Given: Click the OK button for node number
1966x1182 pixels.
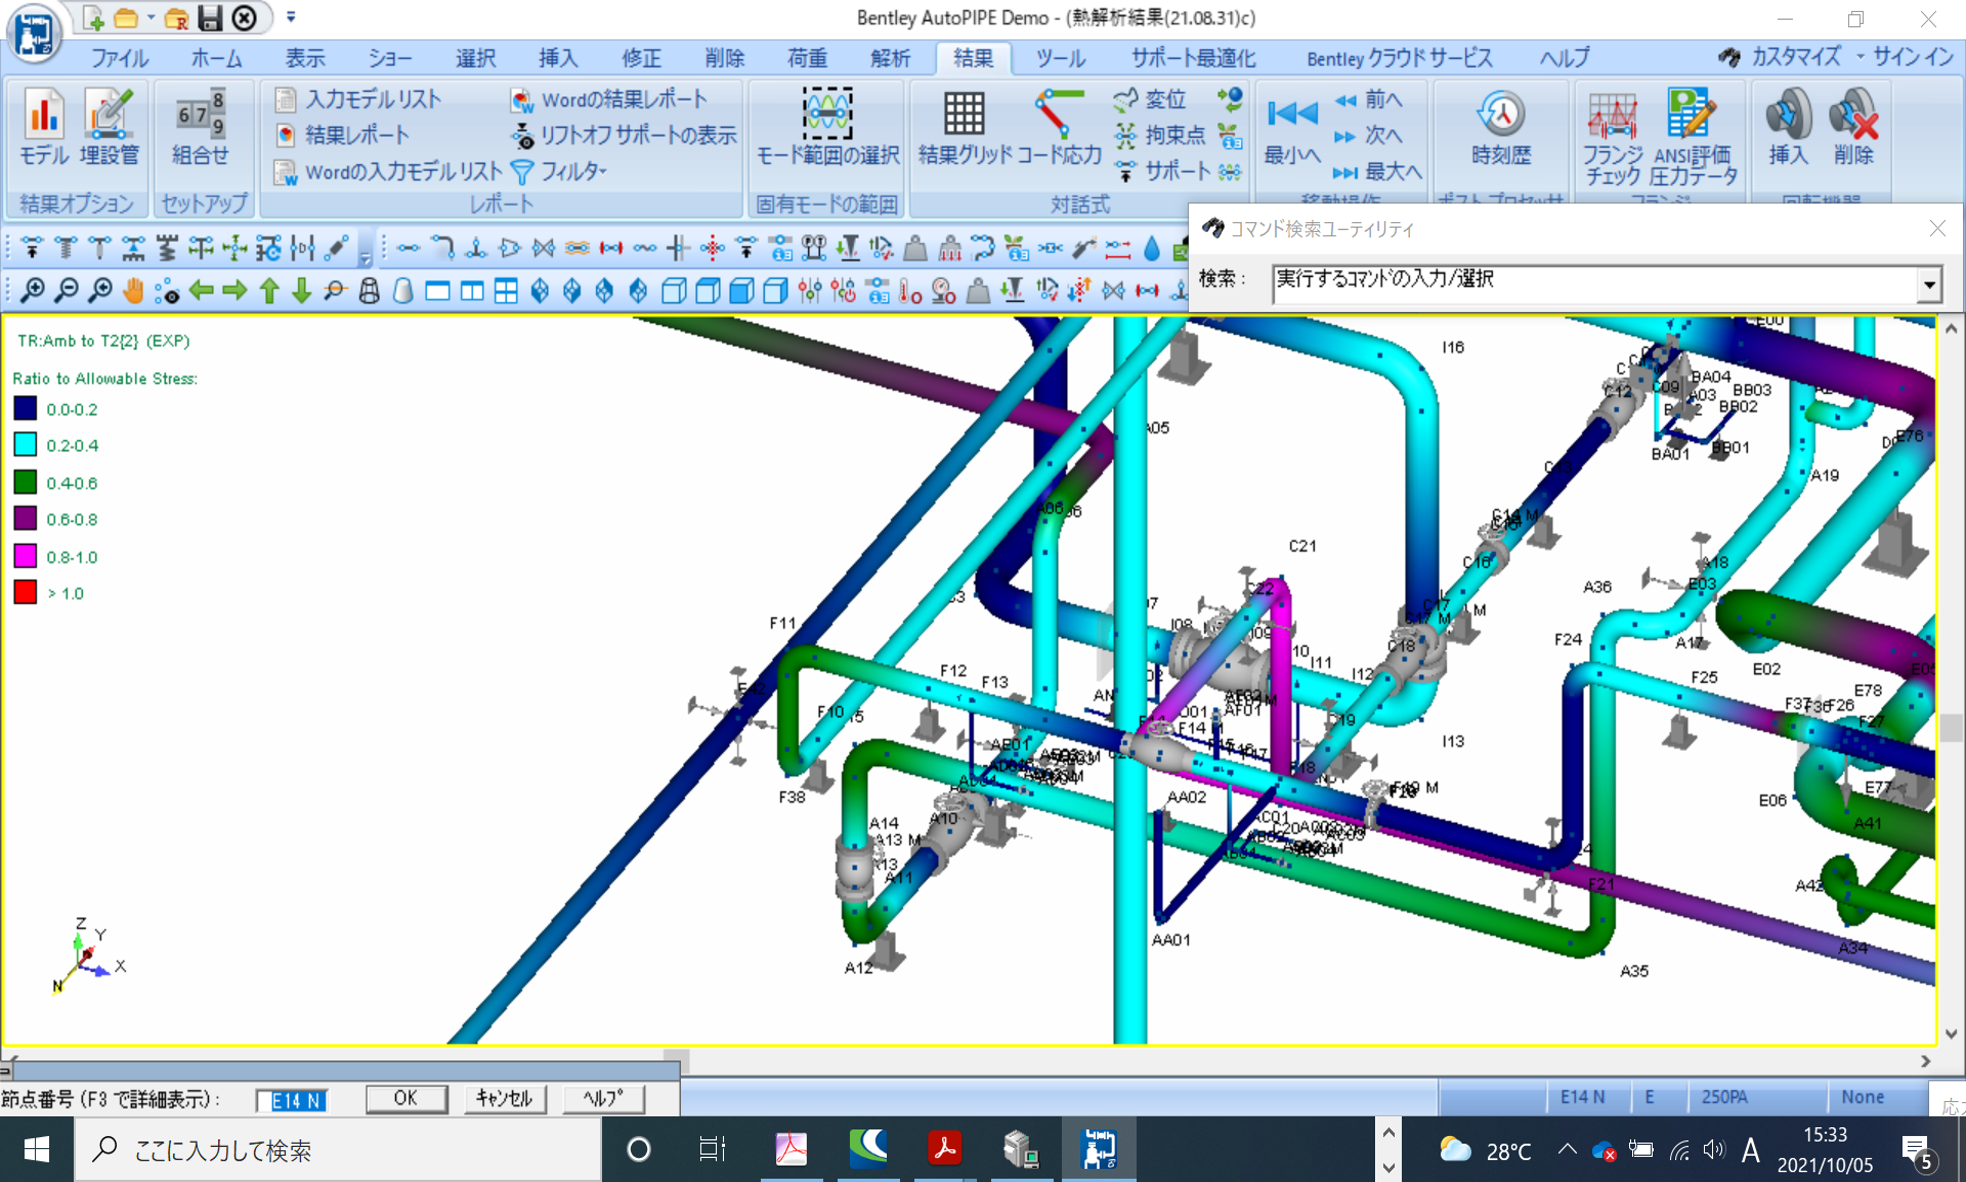Looking at the screenshot, I should click(405, 1098).
